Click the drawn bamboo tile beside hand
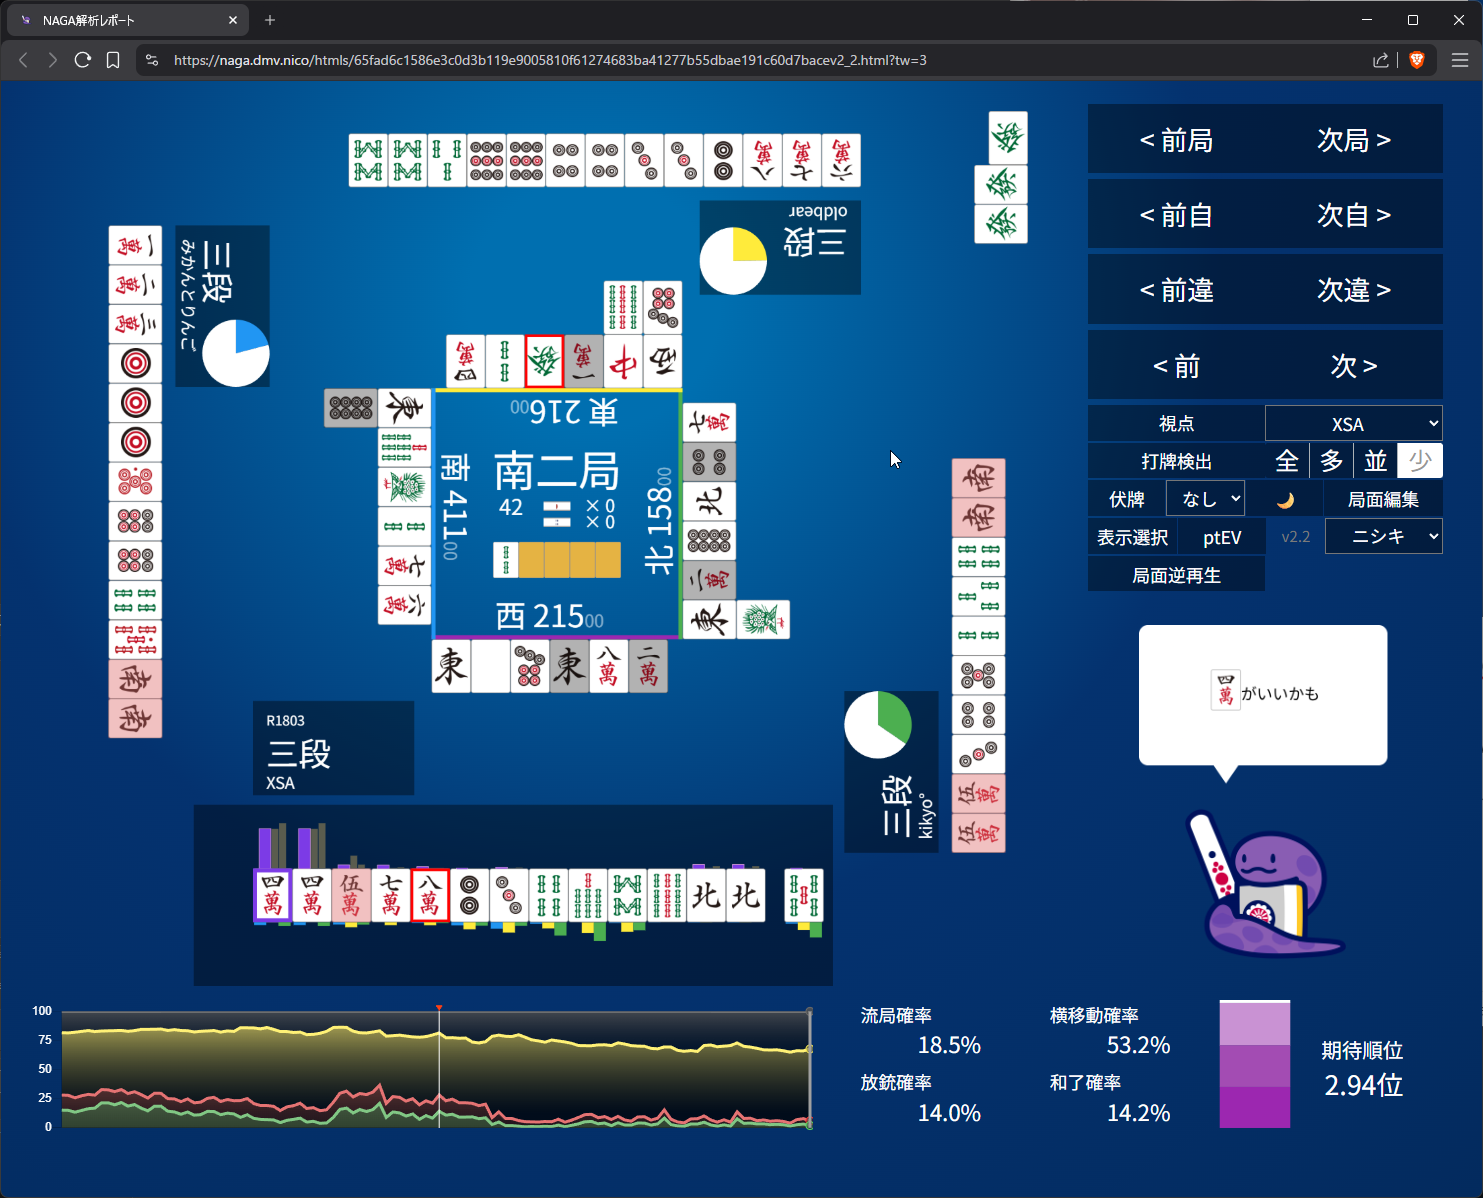This screenshot has width=1483, height=1198. (x=803, y=894)
